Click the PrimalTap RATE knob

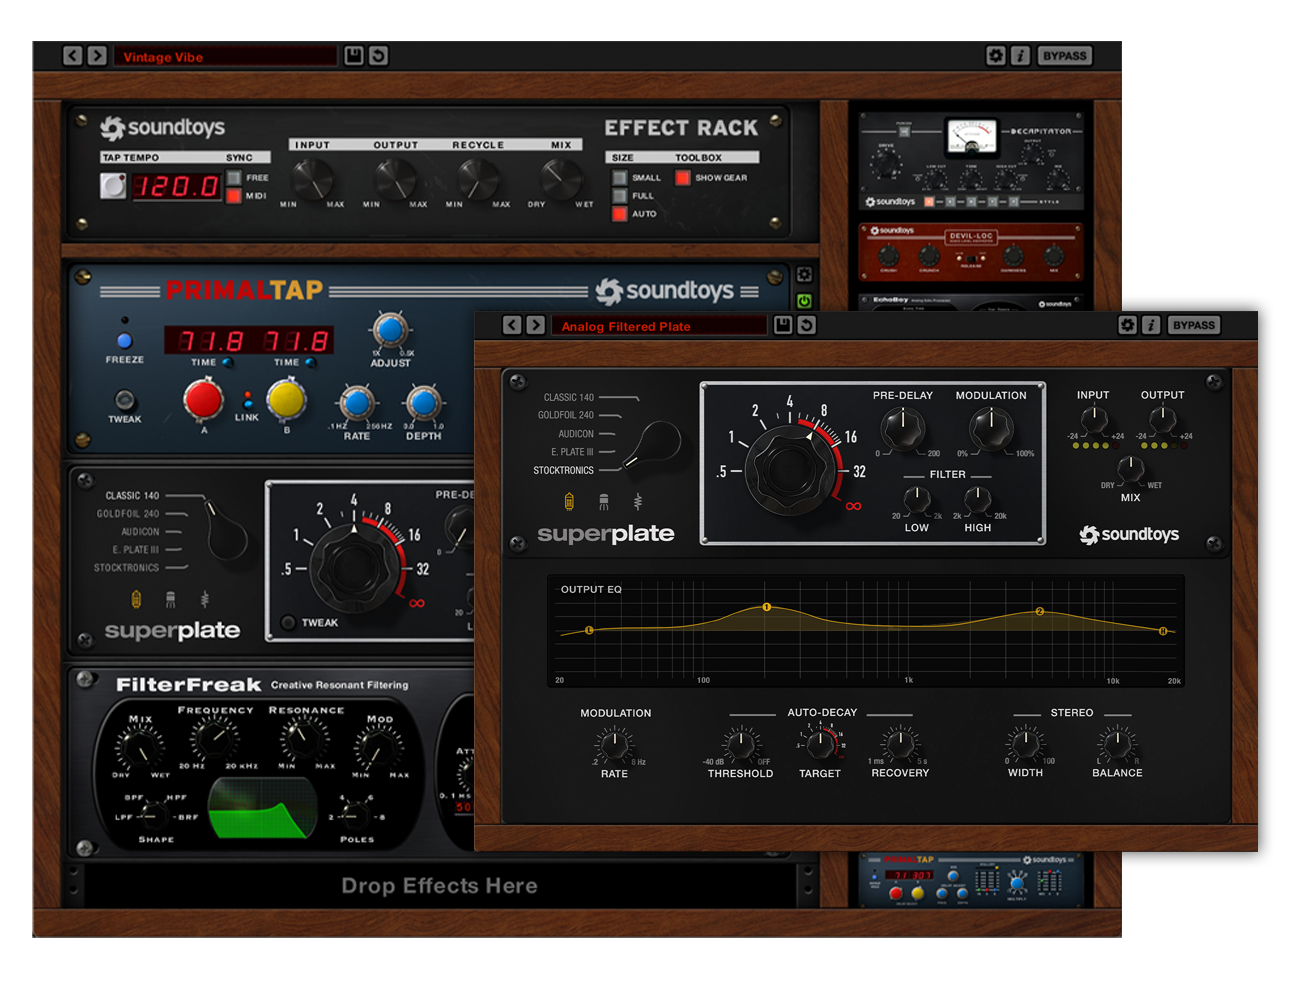tap(357, 403)
